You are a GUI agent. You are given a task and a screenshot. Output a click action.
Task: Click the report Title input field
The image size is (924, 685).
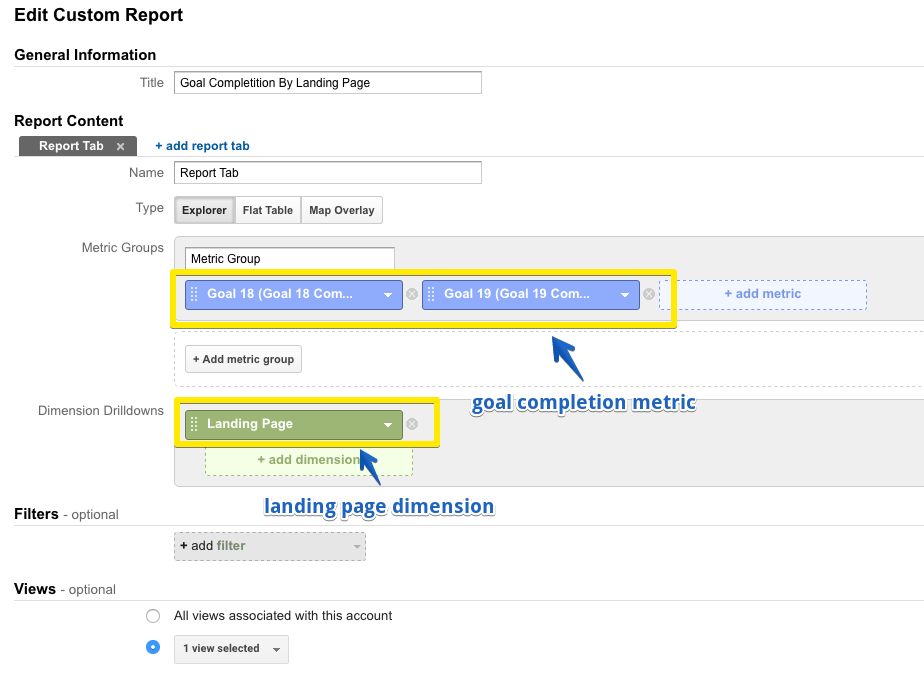327,82
